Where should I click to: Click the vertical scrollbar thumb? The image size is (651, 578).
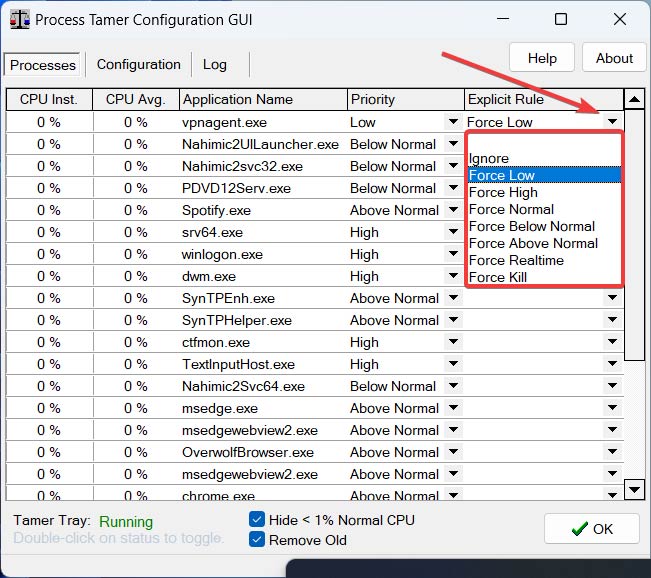[634, 235]
